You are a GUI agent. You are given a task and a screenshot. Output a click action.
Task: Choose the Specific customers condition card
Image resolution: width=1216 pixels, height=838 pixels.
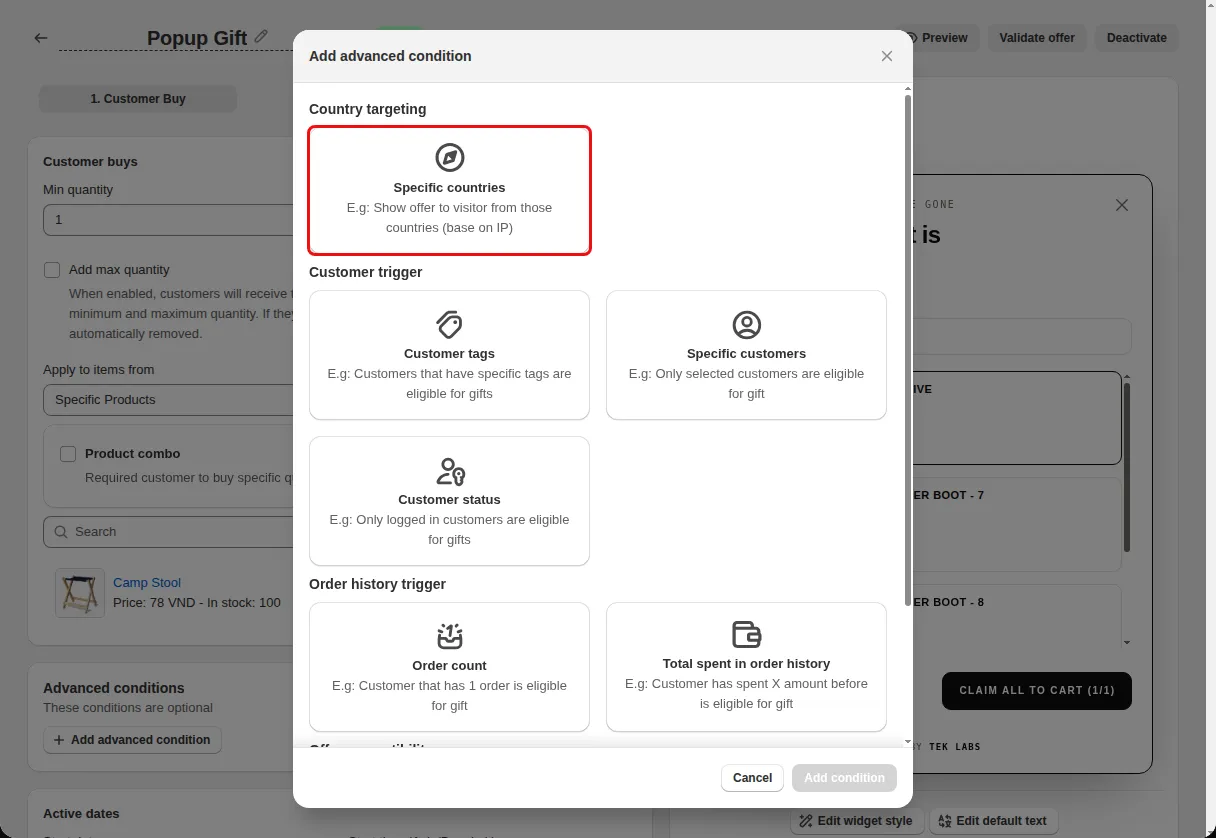tap(746, 355)
